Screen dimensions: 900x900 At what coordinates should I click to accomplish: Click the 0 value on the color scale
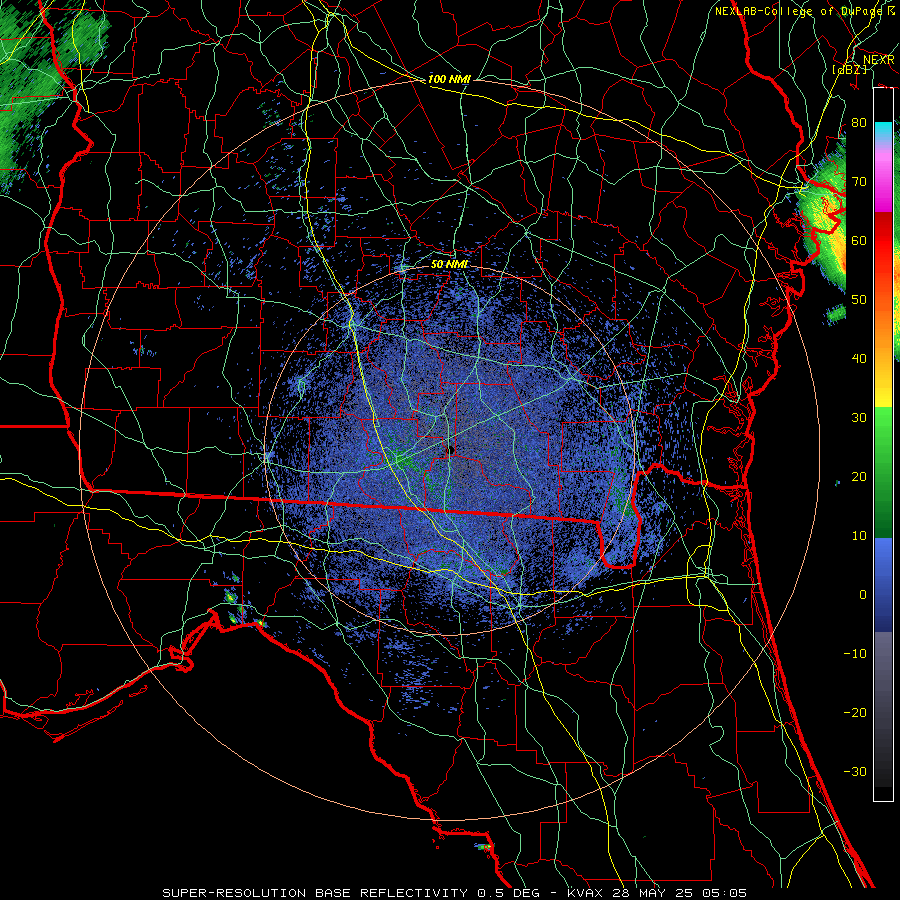point(863,595)
